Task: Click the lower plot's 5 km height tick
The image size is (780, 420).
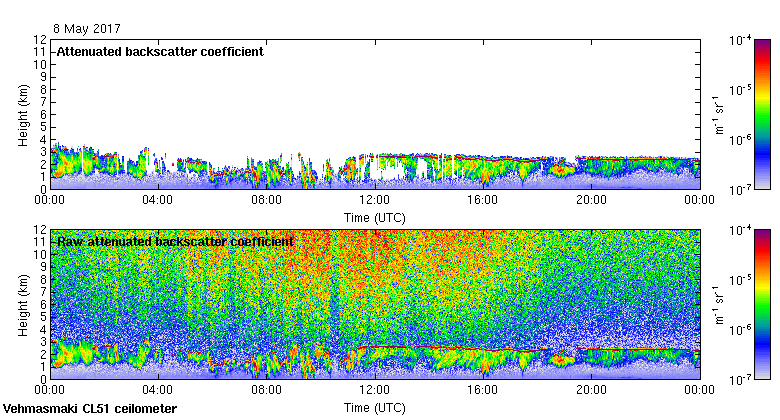Action: tap(44, 317)
